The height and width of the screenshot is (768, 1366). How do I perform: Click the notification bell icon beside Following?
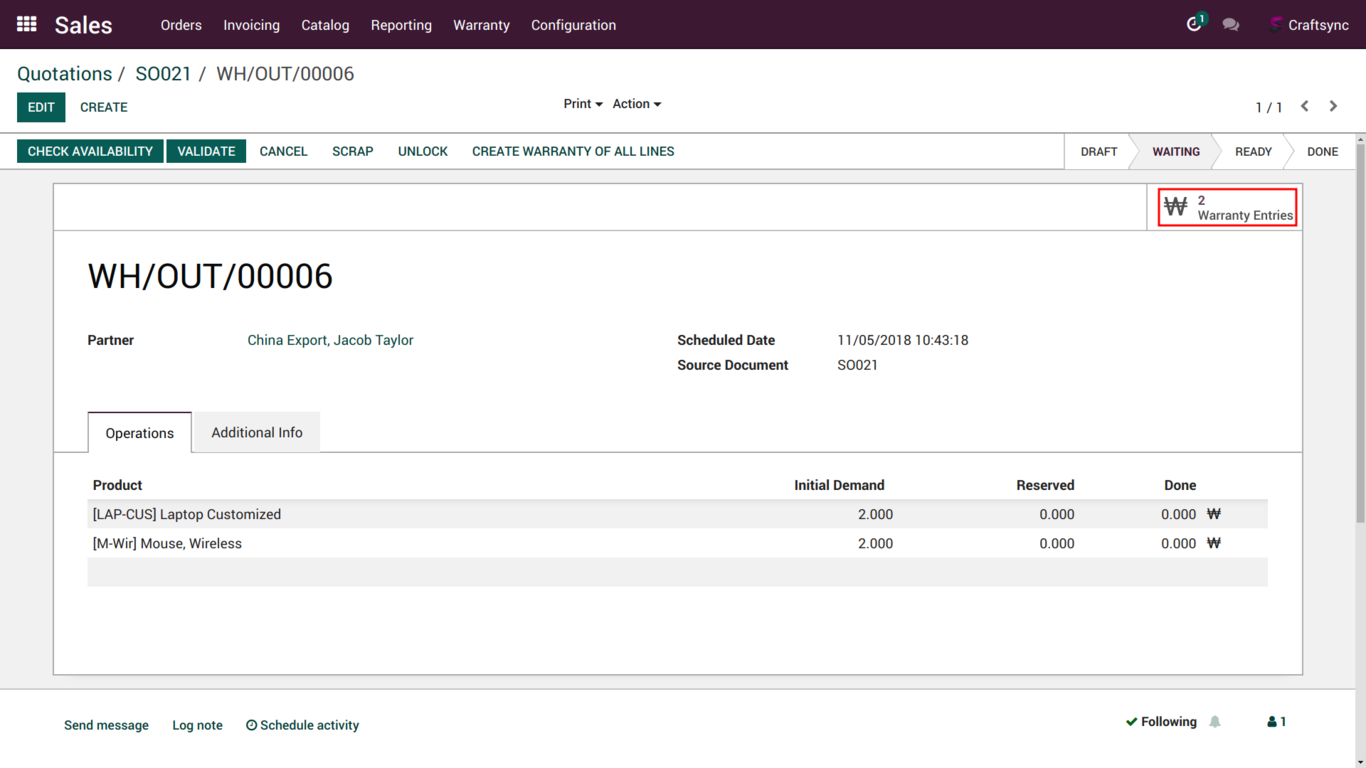pyautogui.click(x=1215, y=722)
